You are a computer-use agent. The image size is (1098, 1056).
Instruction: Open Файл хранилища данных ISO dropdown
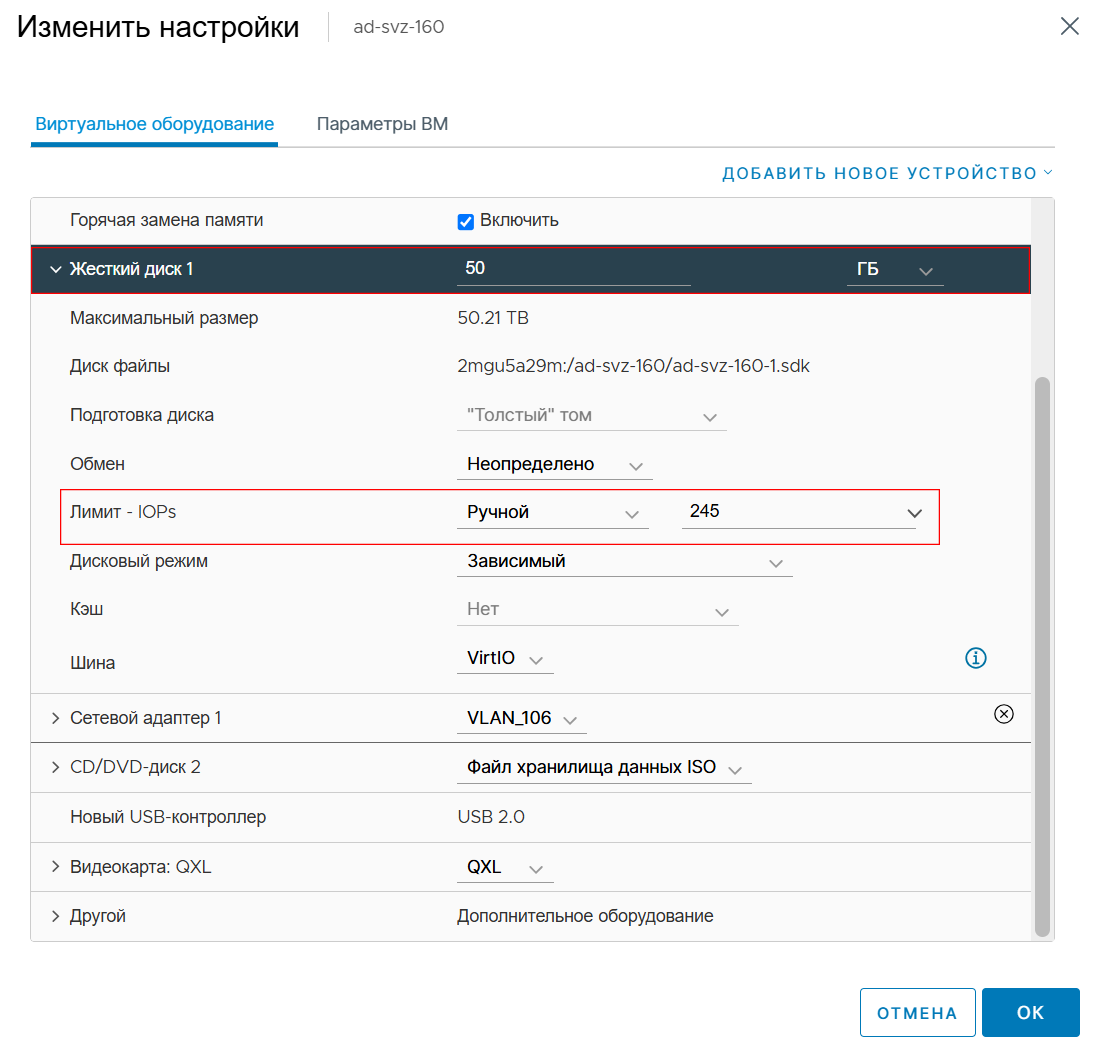(604, 768)
